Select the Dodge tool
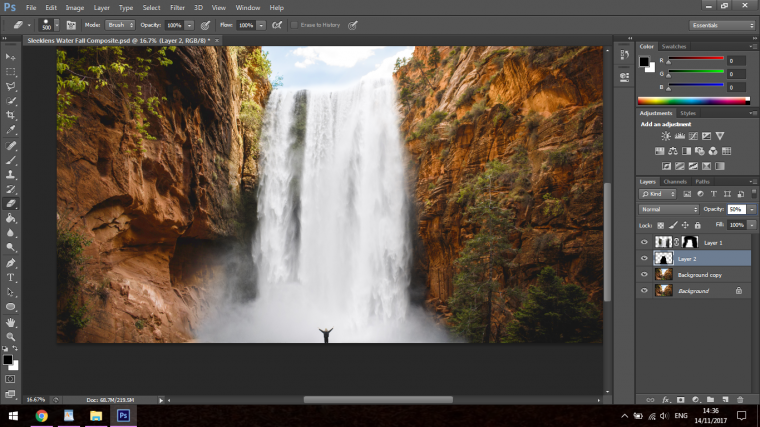 tap(10, 247)
